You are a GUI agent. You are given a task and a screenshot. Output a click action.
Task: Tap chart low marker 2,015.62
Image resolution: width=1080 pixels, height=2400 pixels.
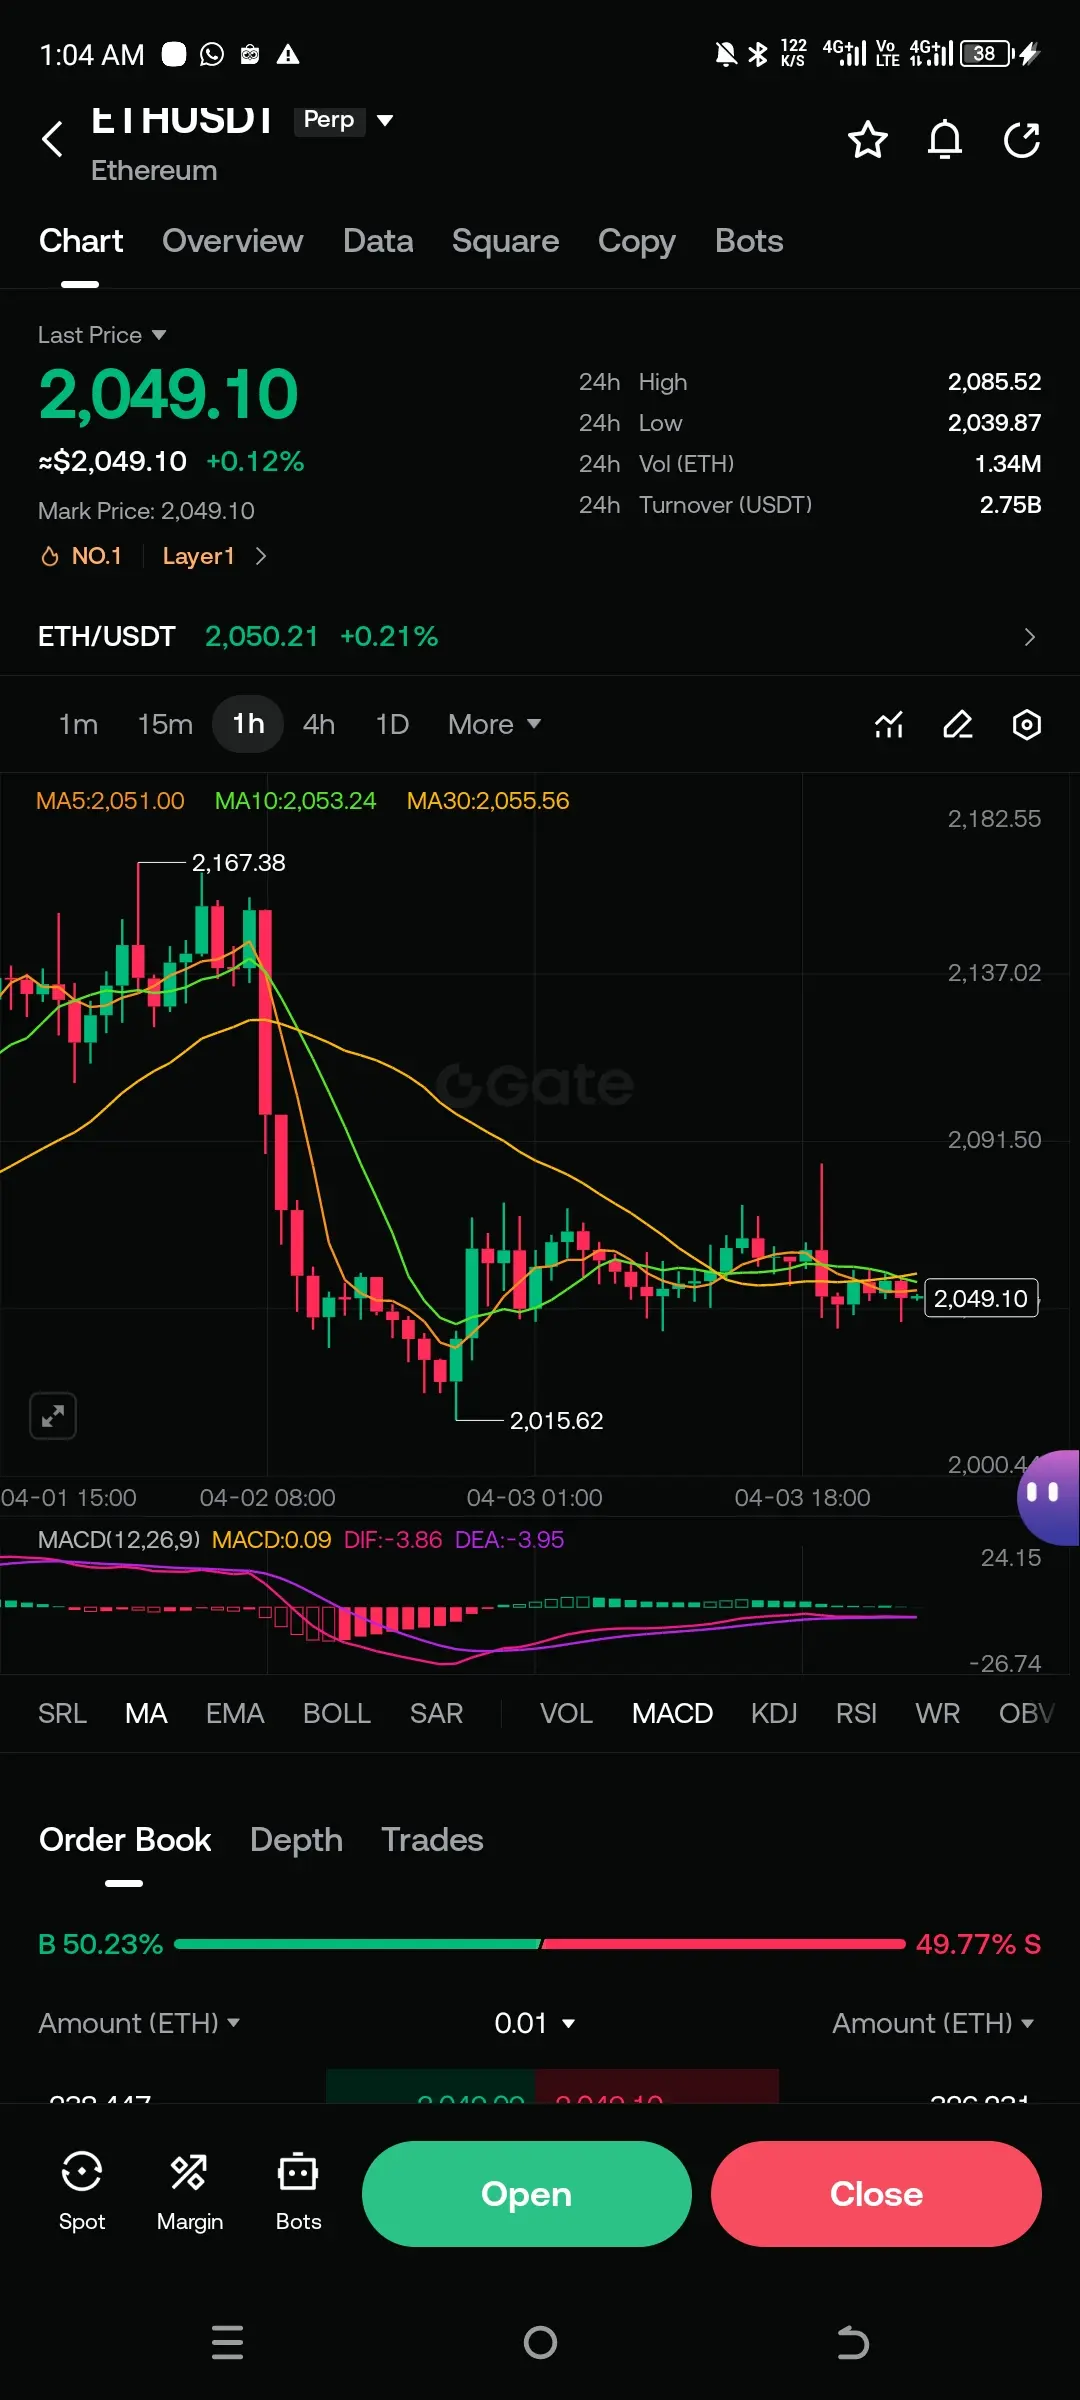[556, 1420]
